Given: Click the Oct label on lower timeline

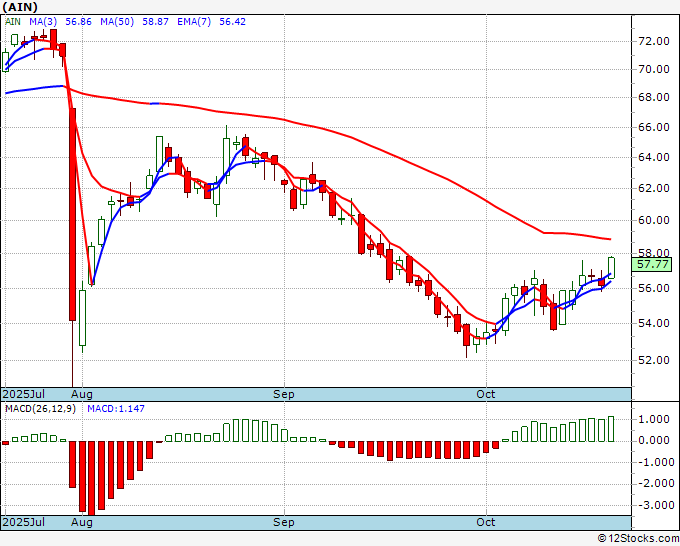Looking at the screenshot, I should [485, 522].
